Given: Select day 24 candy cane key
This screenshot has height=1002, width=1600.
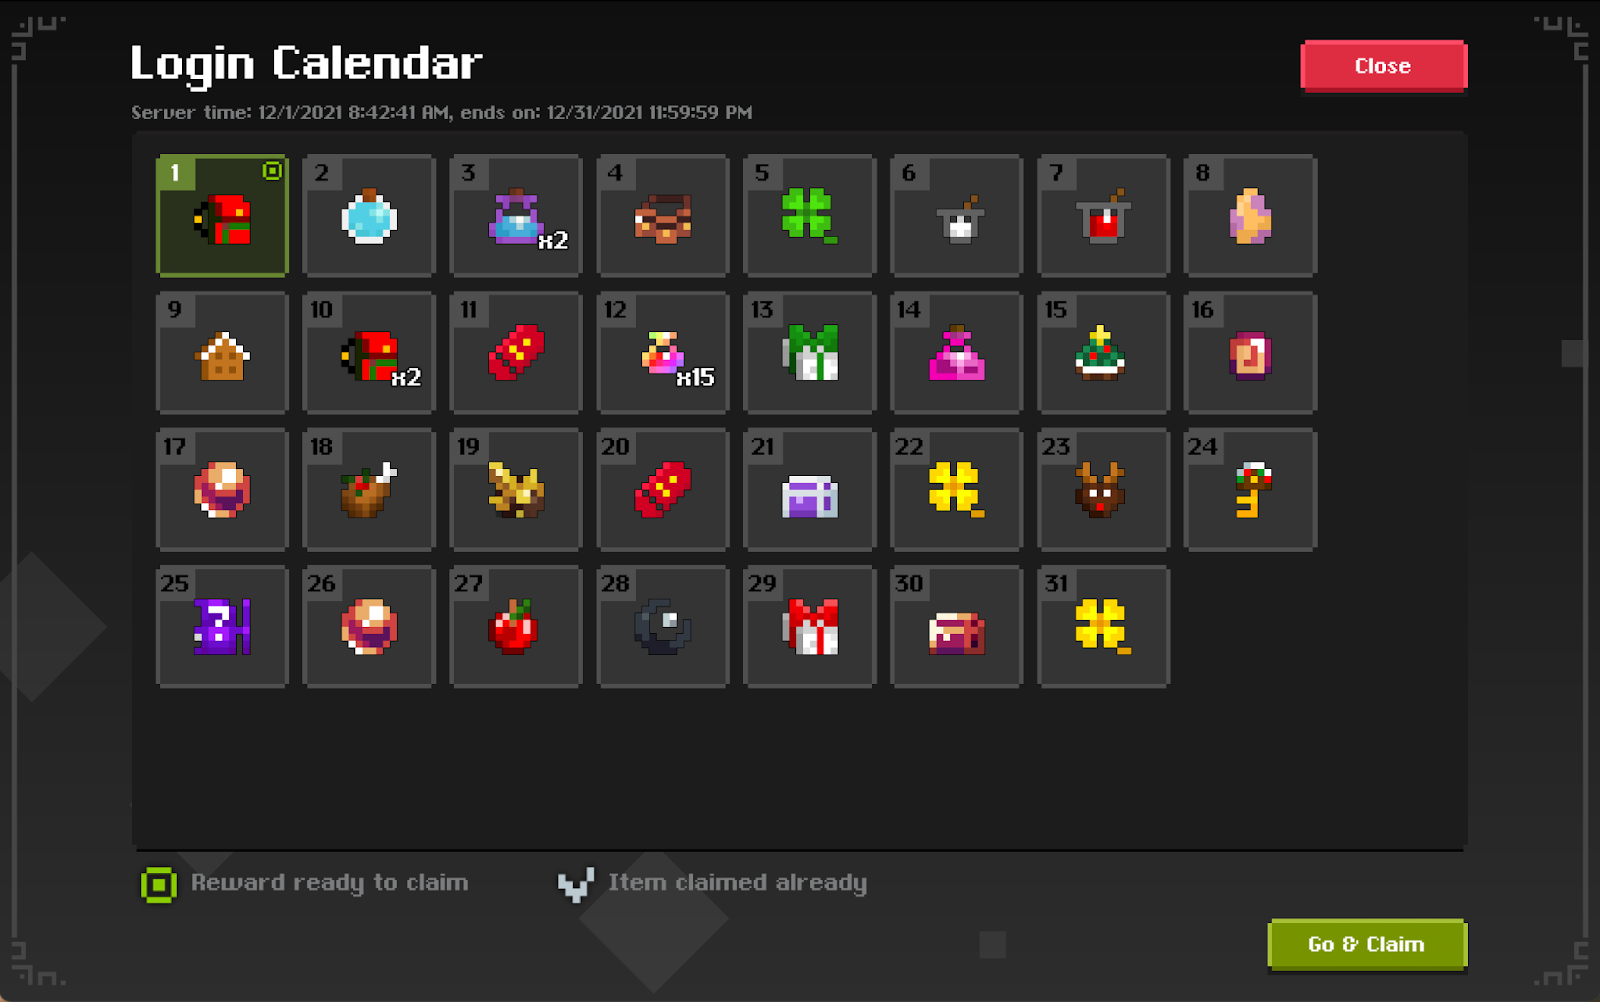Looking at the screenshot, I should (x=1250, y=490).
